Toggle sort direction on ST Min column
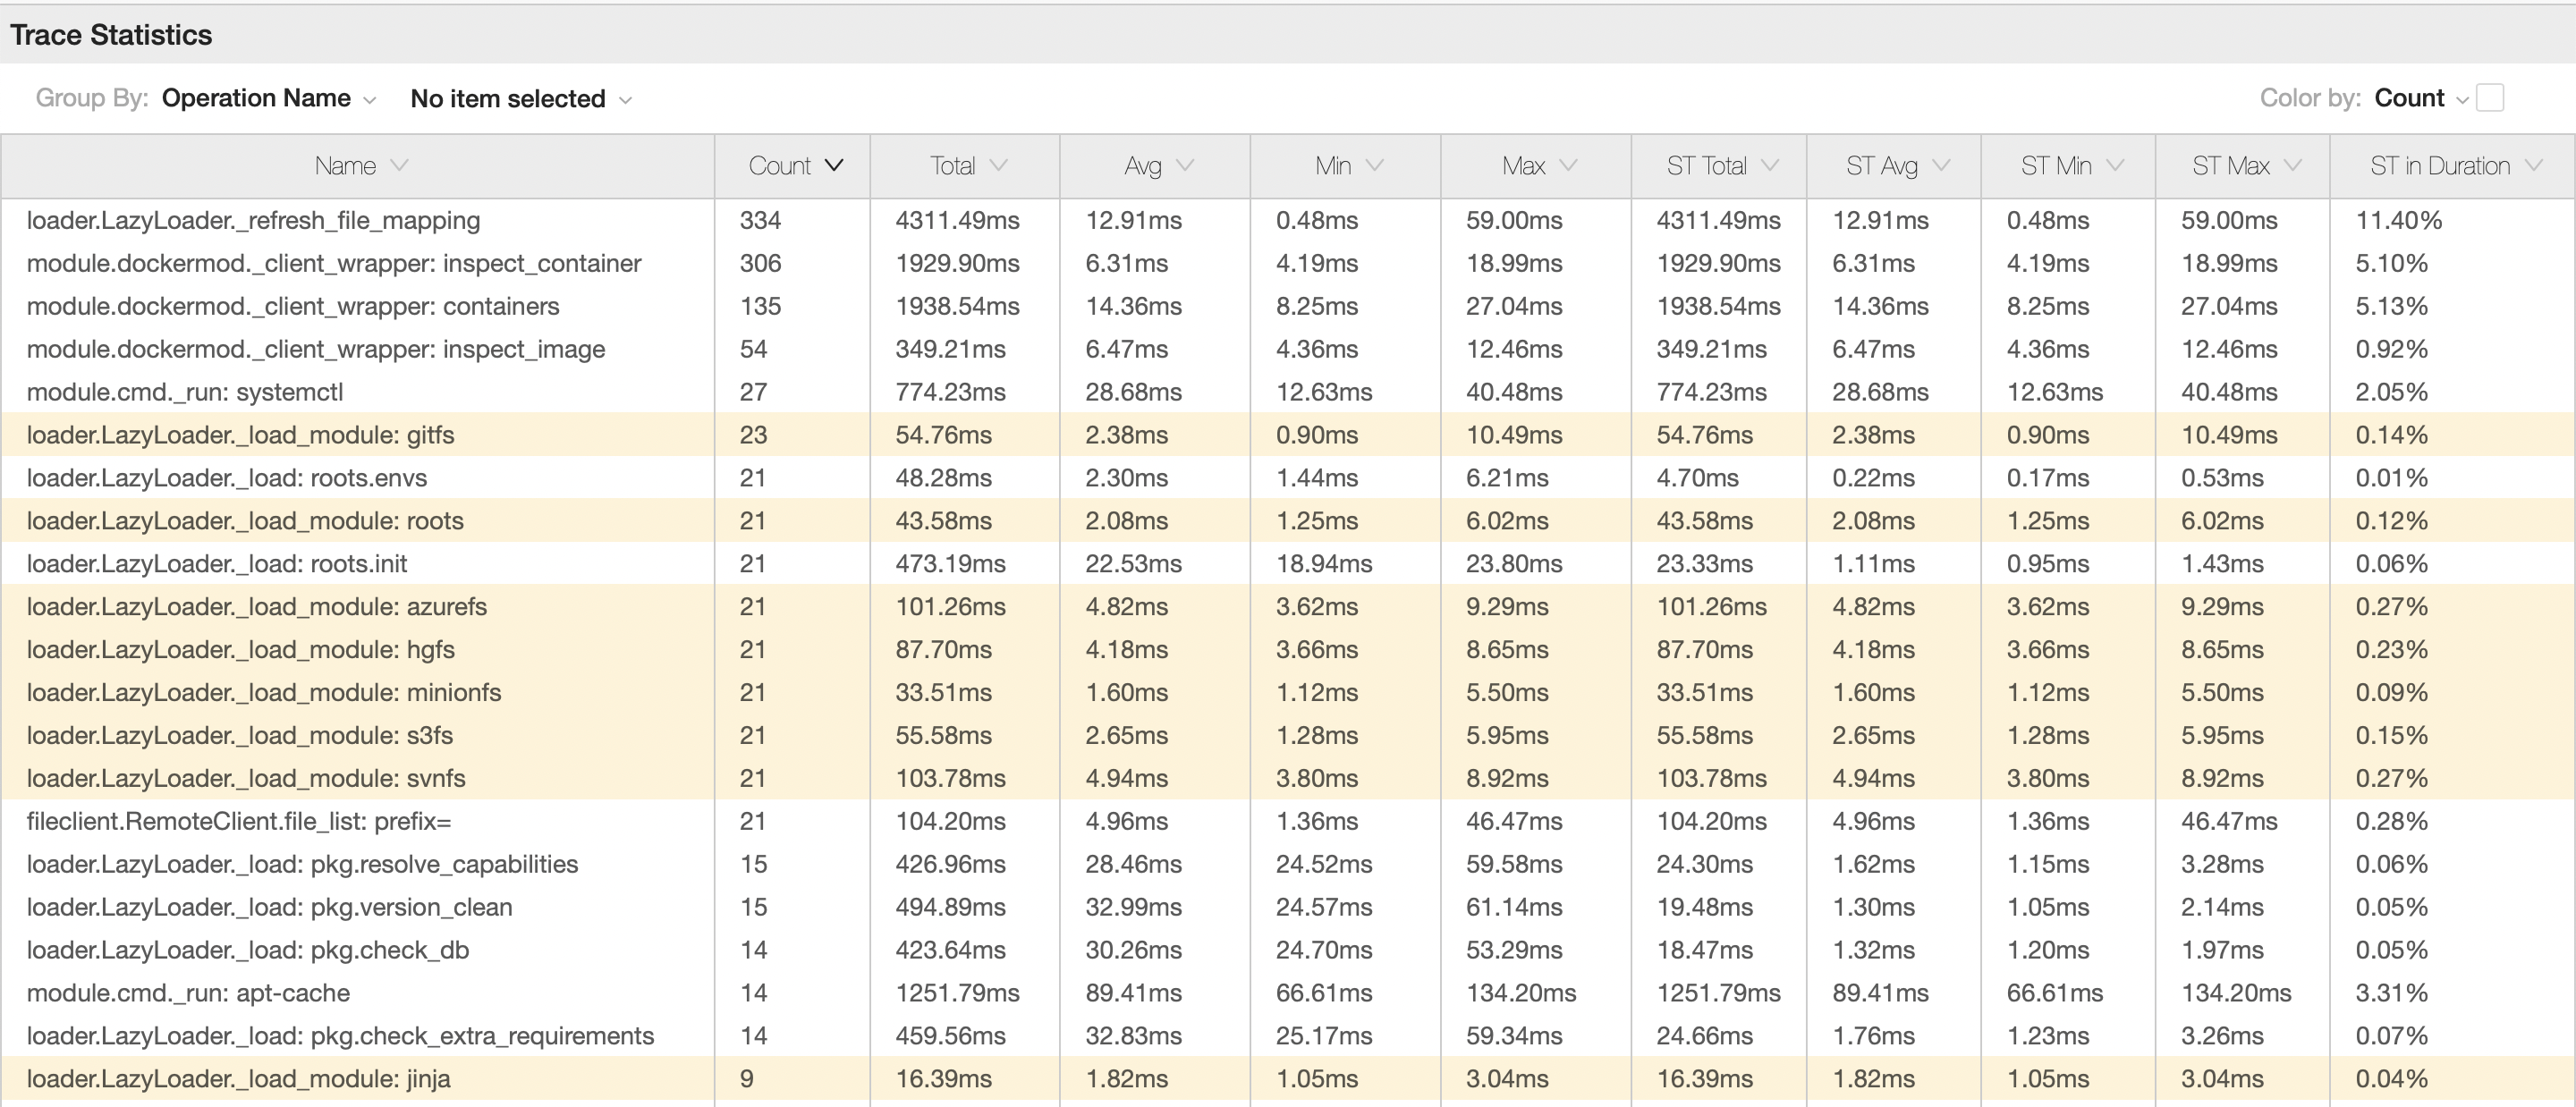Image resolution: width=2576 pixels, height=1107 pixels. (2116, 165)
